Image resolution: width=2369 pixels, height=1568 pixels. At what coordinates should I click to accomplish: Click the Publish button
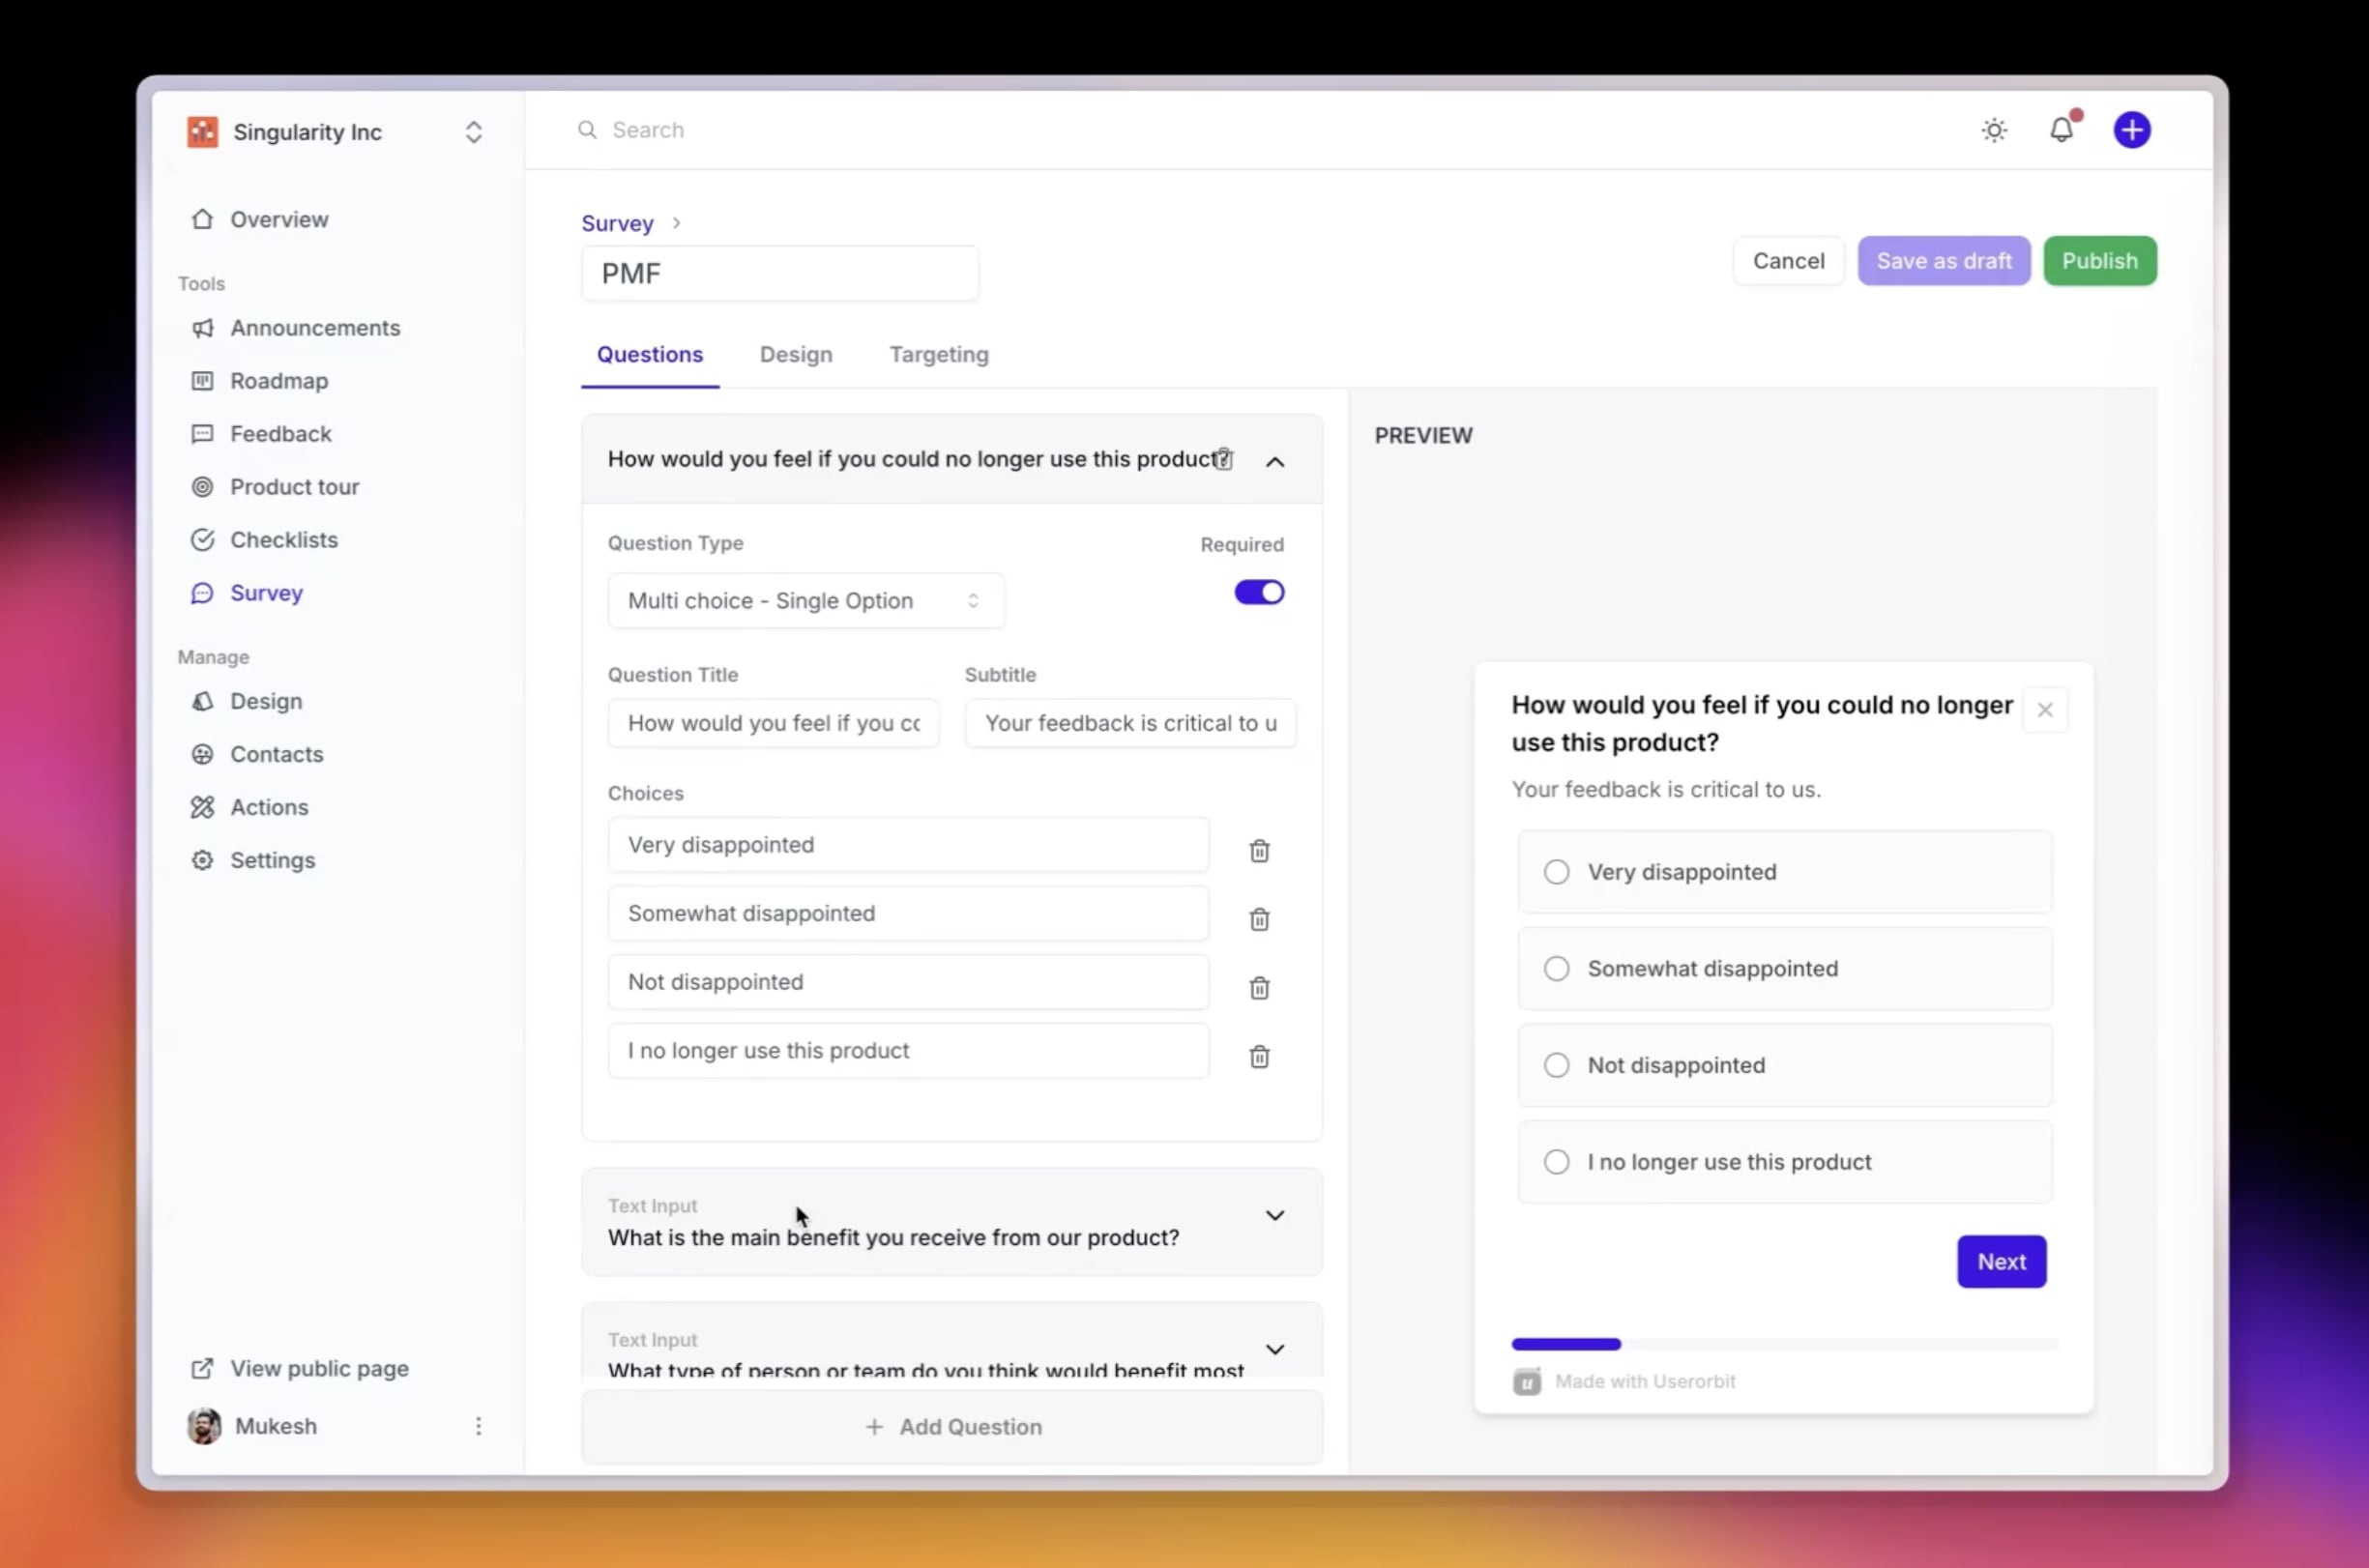pos(2099,259)
